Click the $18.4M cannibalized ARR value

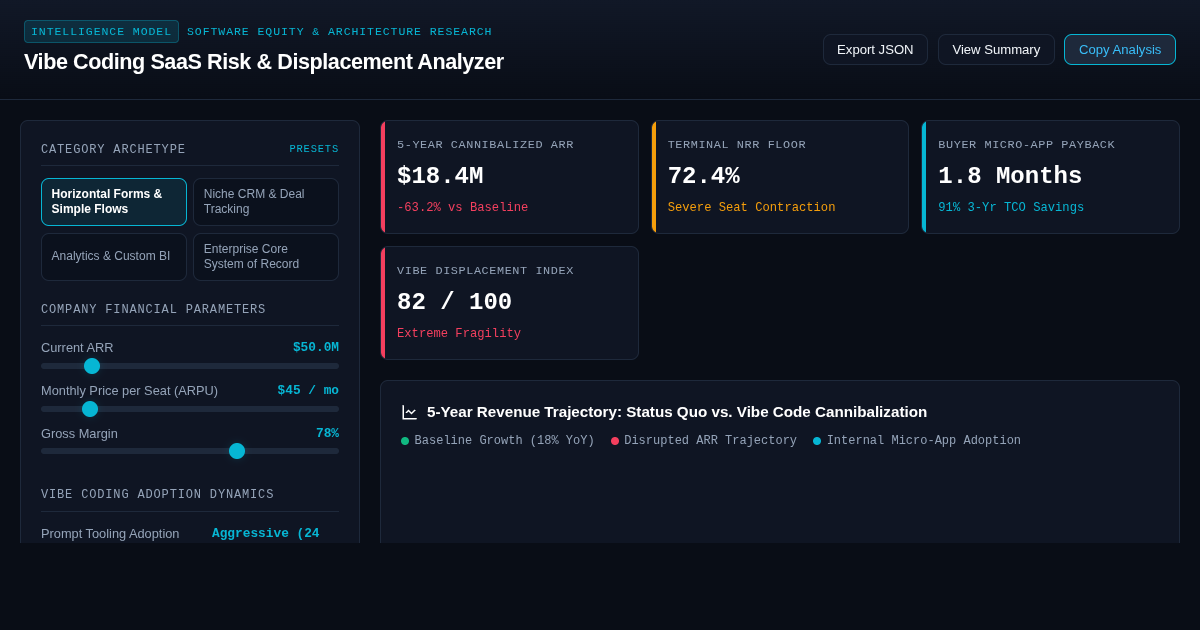(440, 176)
